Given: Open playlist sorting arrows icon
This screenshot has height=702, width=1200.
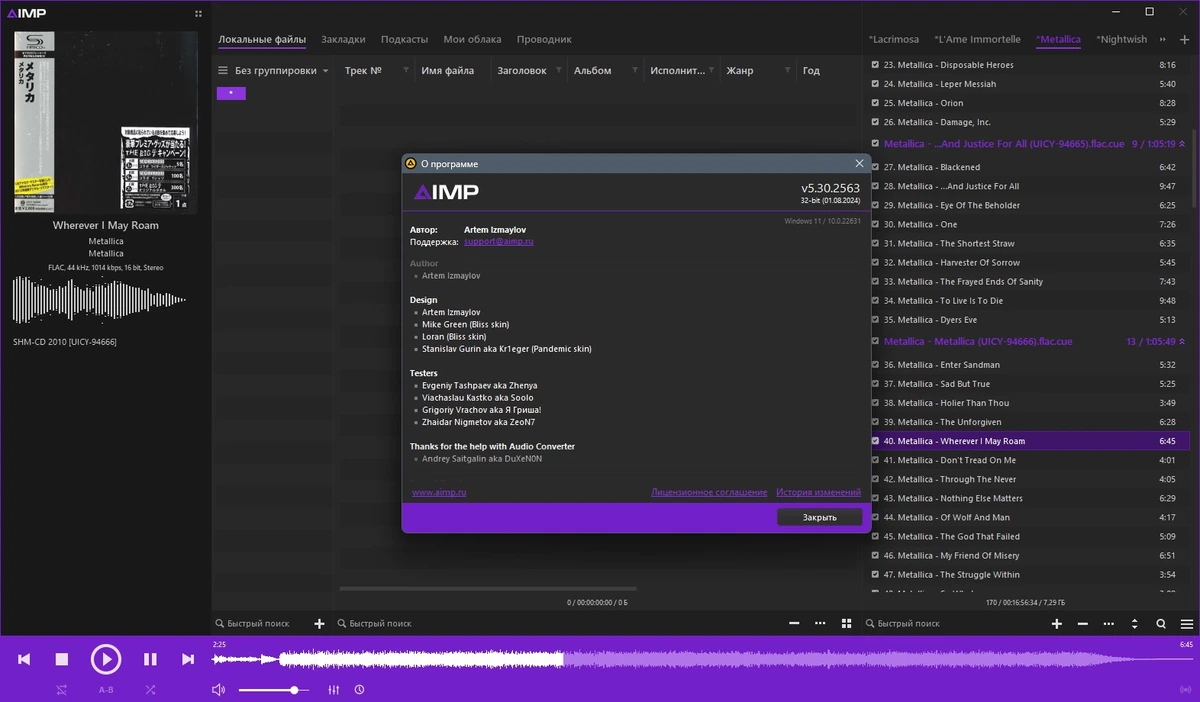Looking at the screenshot, I should 1135,623.
